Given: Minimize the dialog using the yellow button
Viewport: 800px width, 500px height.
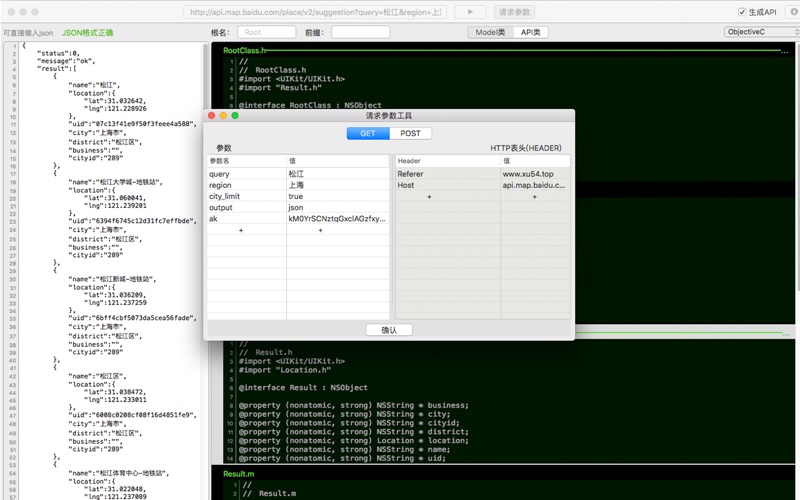Looking at the screenshot, I should pyautogui.click(x=224, y=116).
